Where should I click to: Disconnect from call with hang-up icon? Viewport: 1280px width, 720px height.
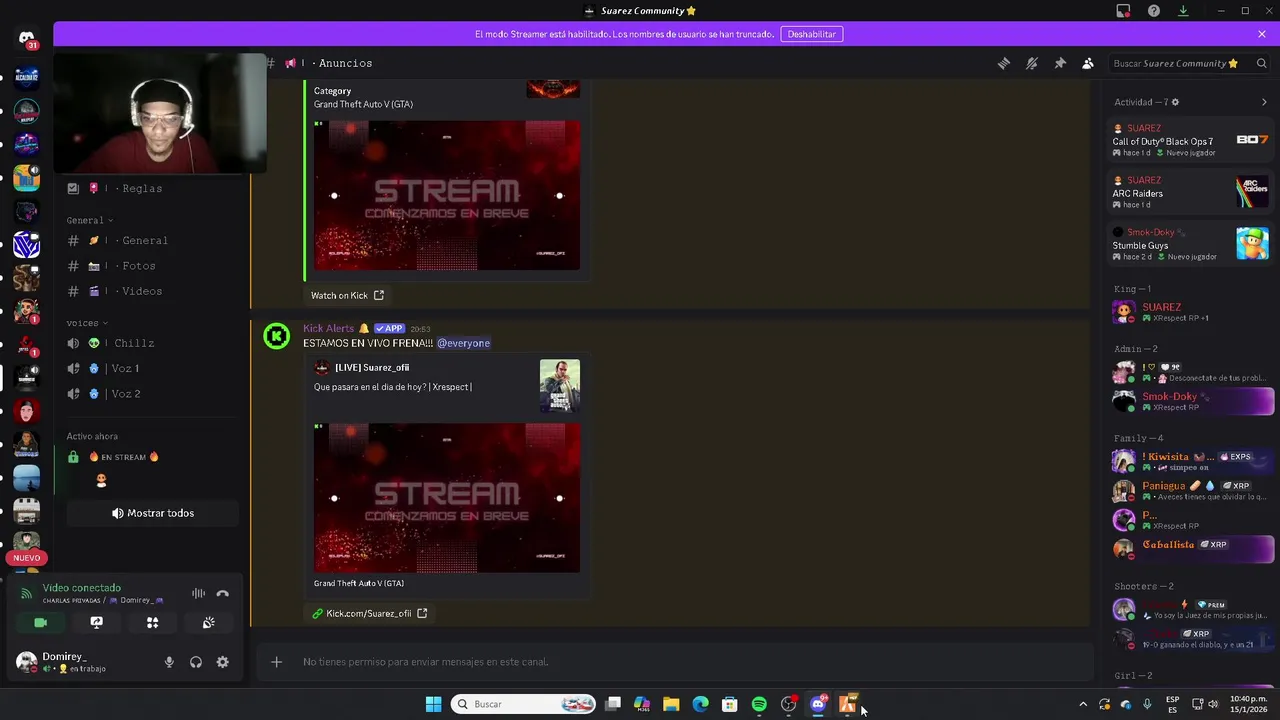[x=223, y=593]
